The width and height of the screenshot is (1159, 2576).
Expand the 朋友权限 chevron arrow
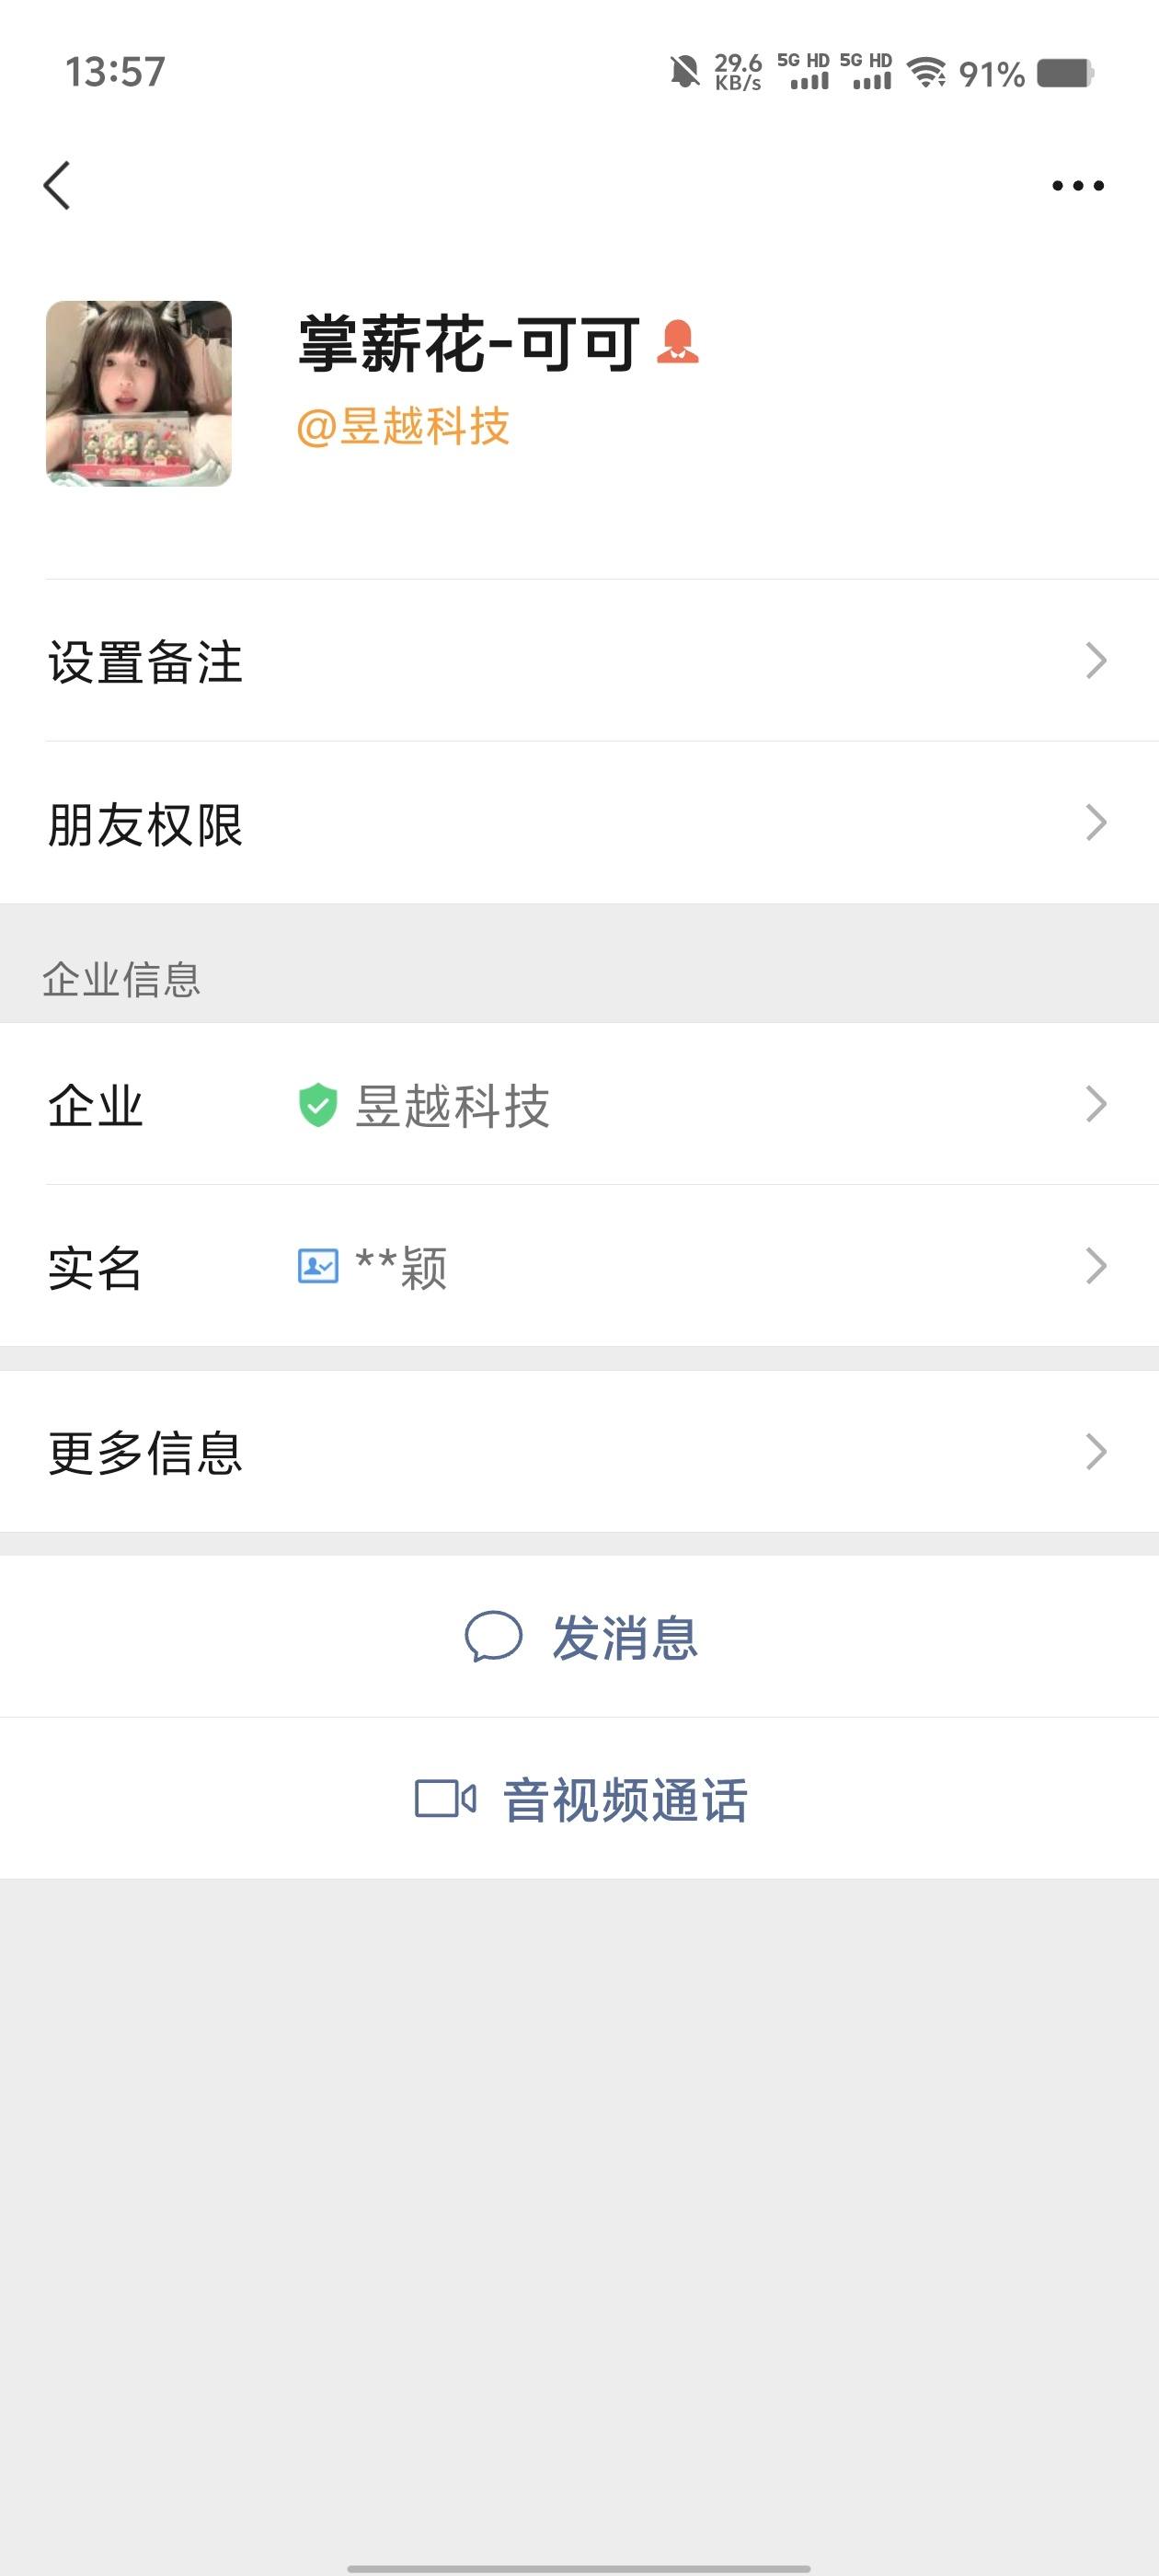click(x=1096, y=823)
